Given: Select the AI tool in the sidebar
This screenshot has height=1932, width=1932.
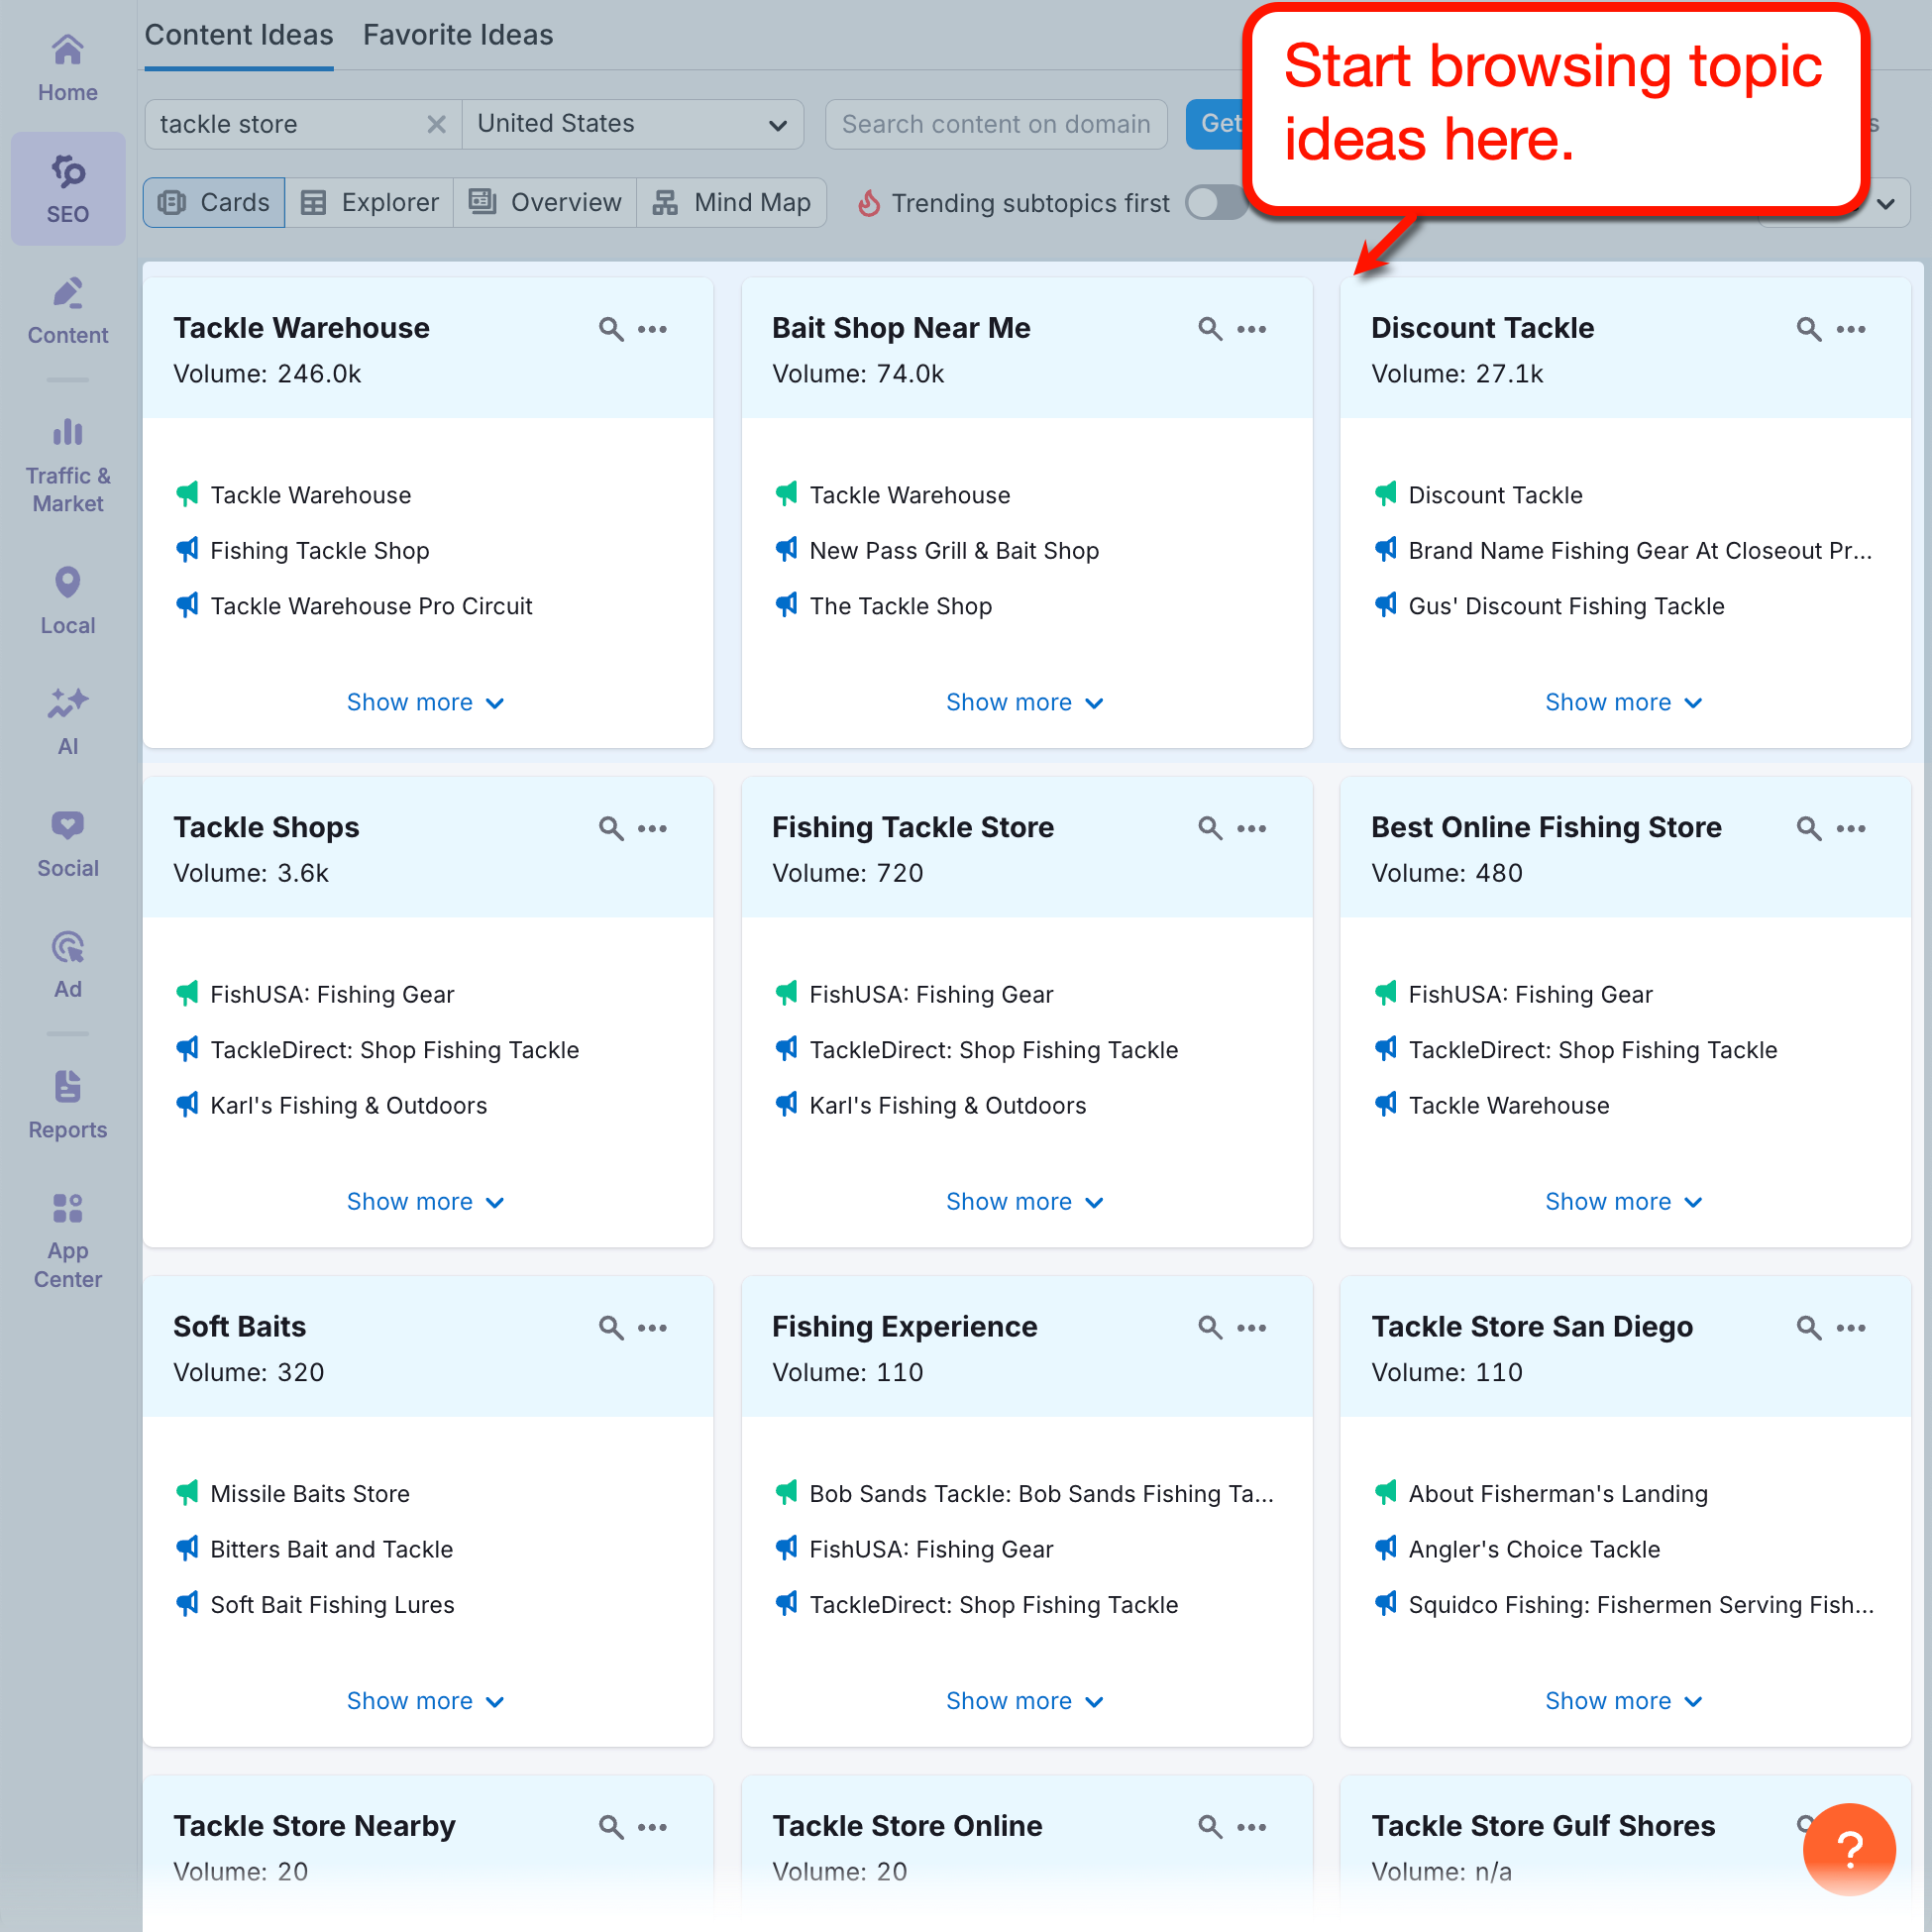Looking at the screenshot, I should (x=66, y=718).
